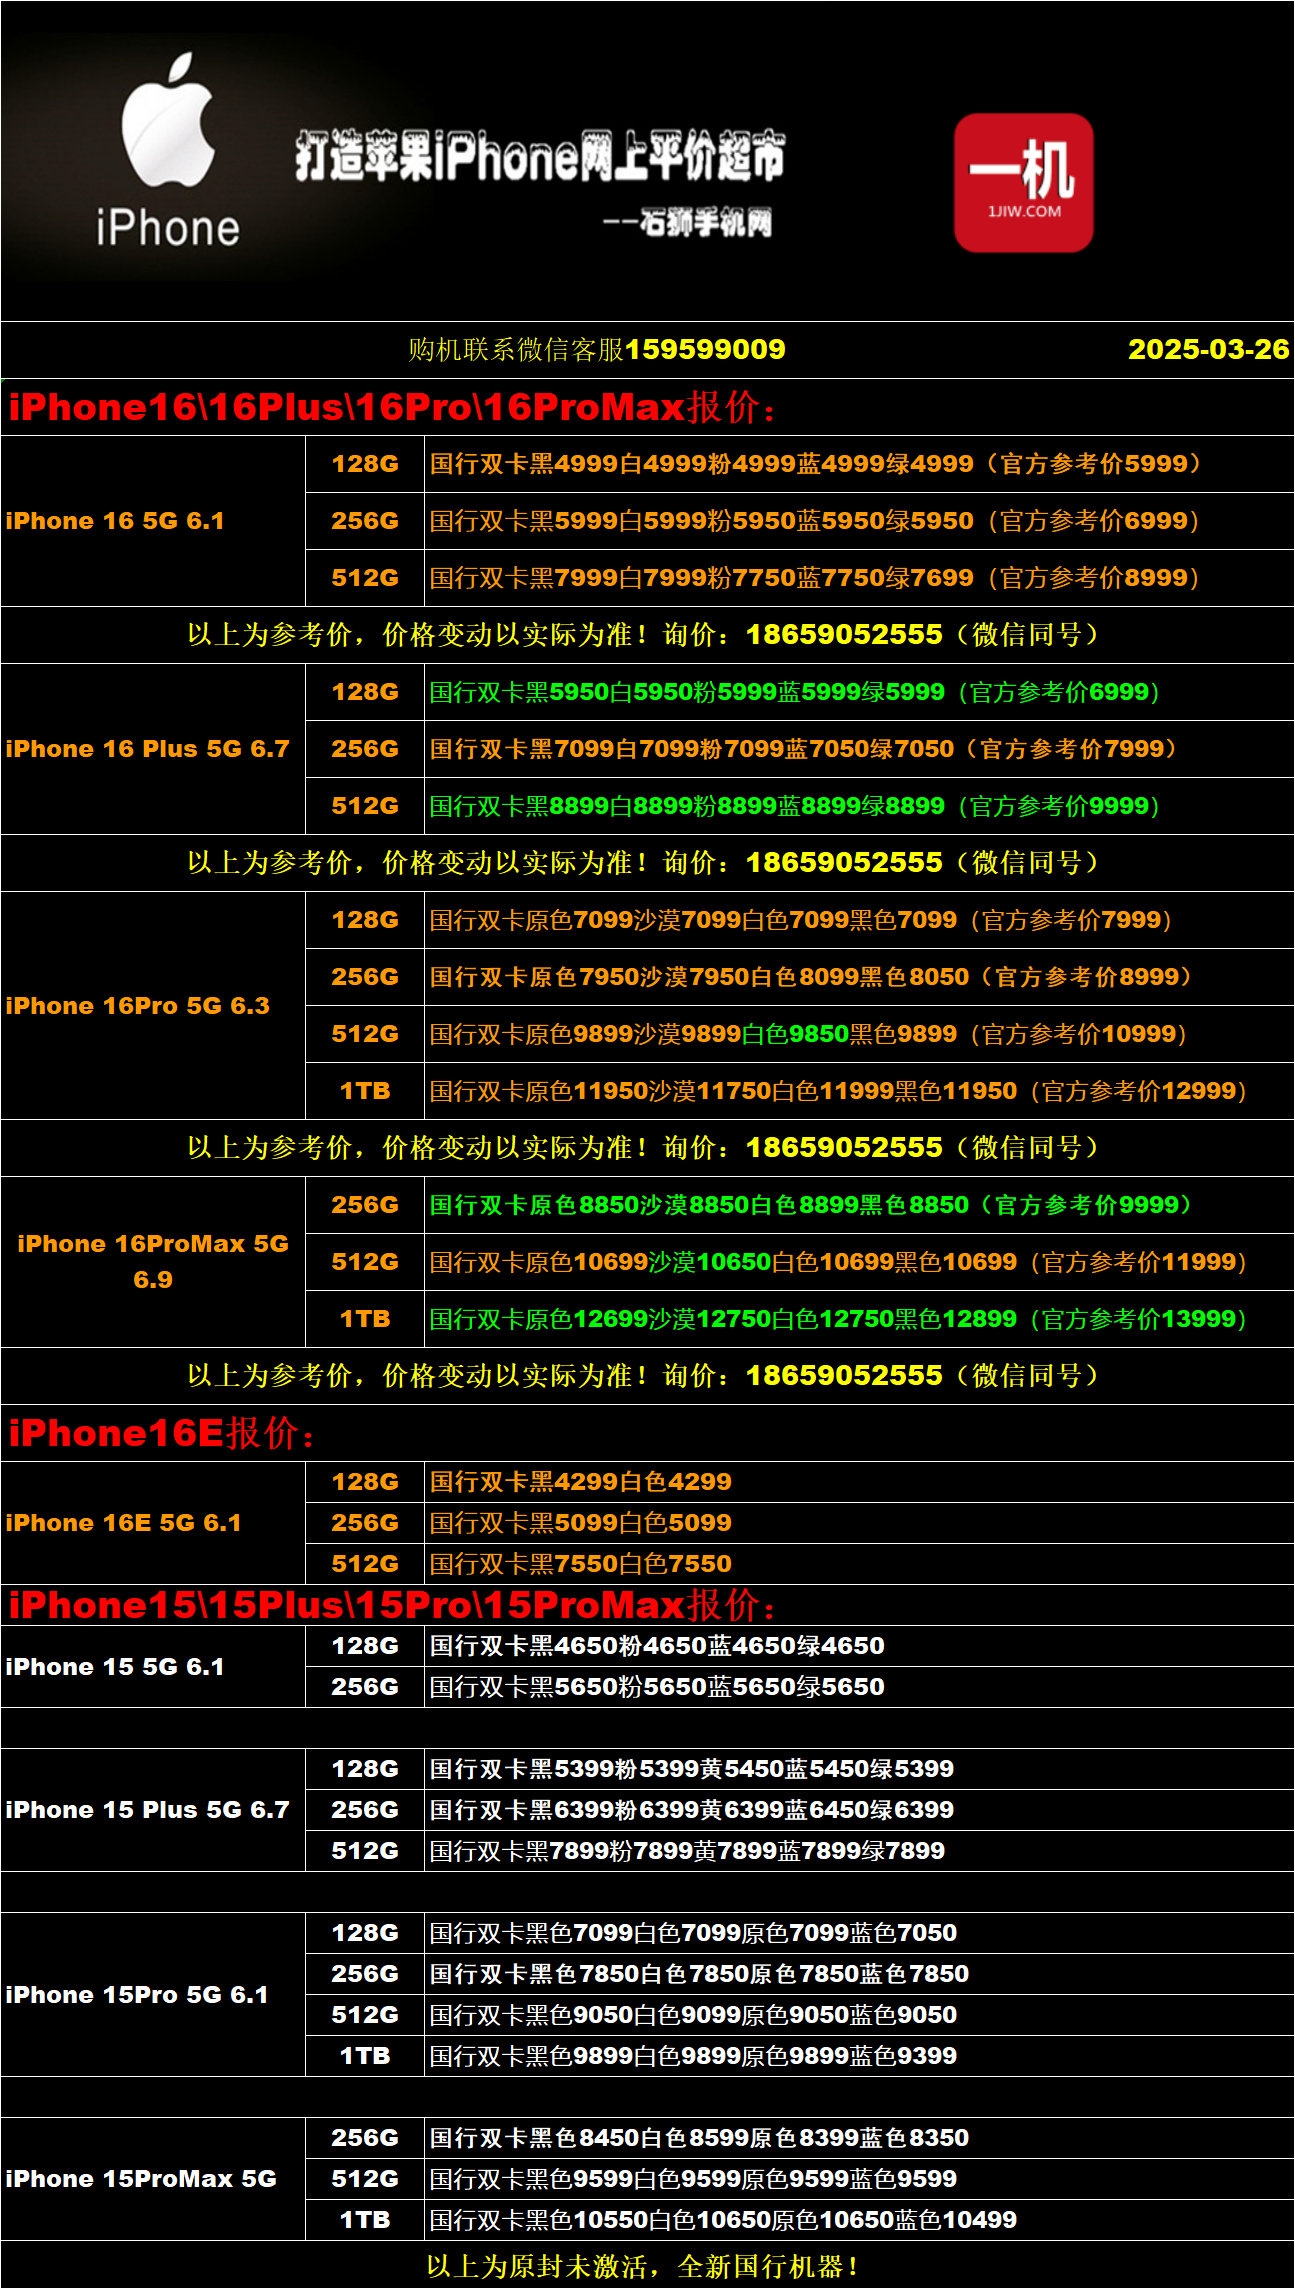Click the iPhone 15ProMax 5G model cell
Screen dimensions: 1295x2289
click(x=153, y=2179)
